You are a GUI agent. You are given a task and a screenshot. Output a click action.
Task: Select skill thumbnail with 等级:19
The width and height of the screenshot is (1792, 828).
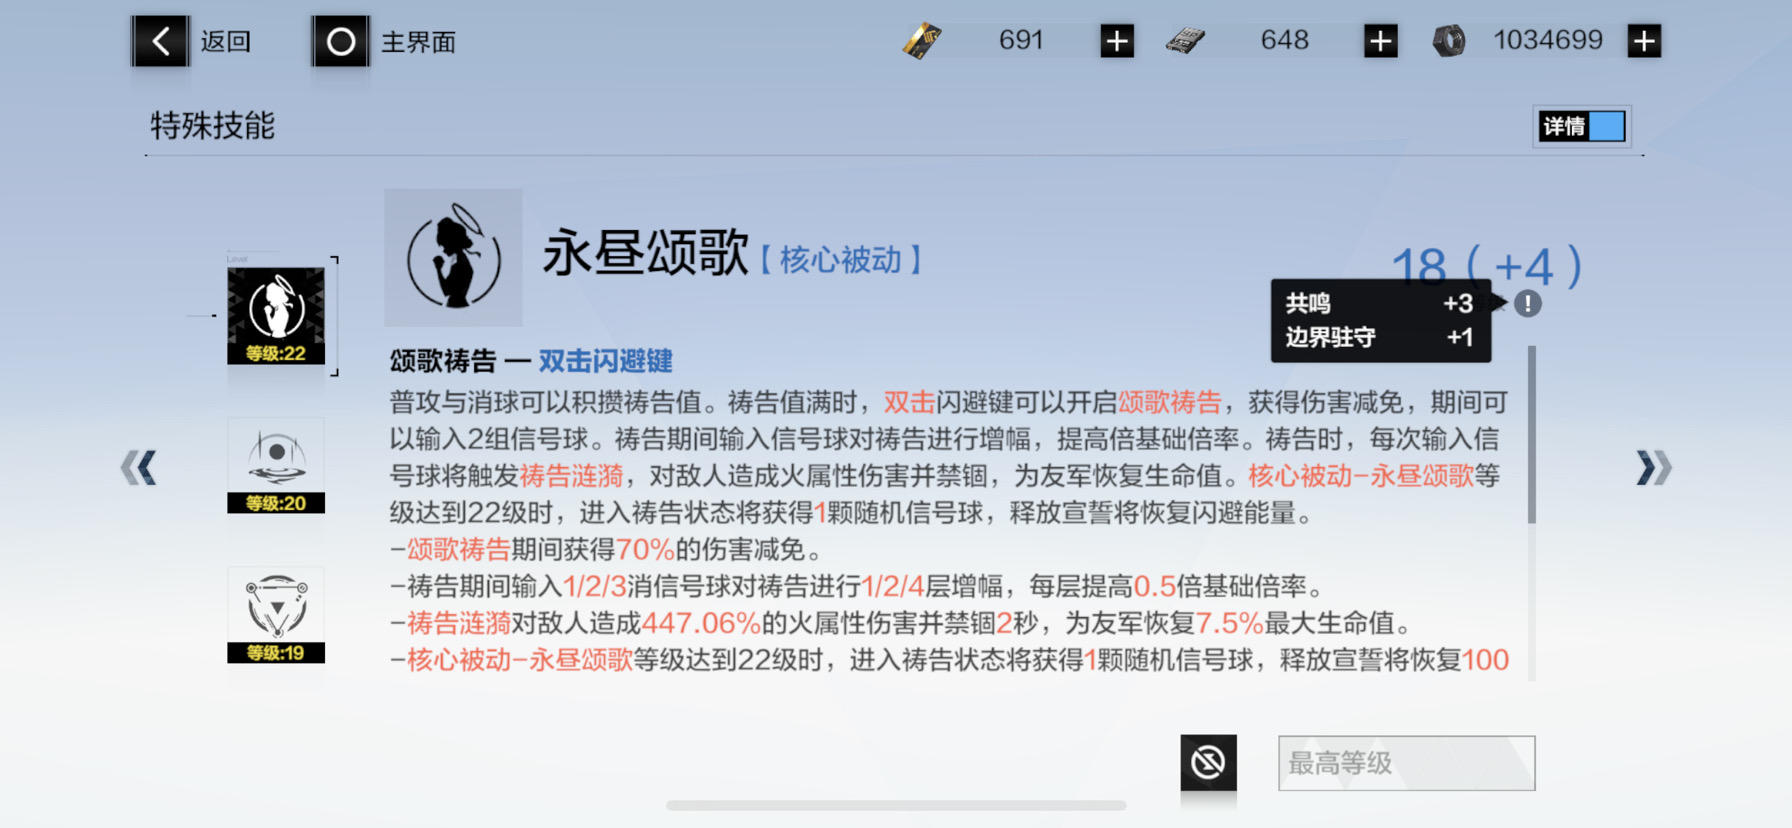coord(276,616)
